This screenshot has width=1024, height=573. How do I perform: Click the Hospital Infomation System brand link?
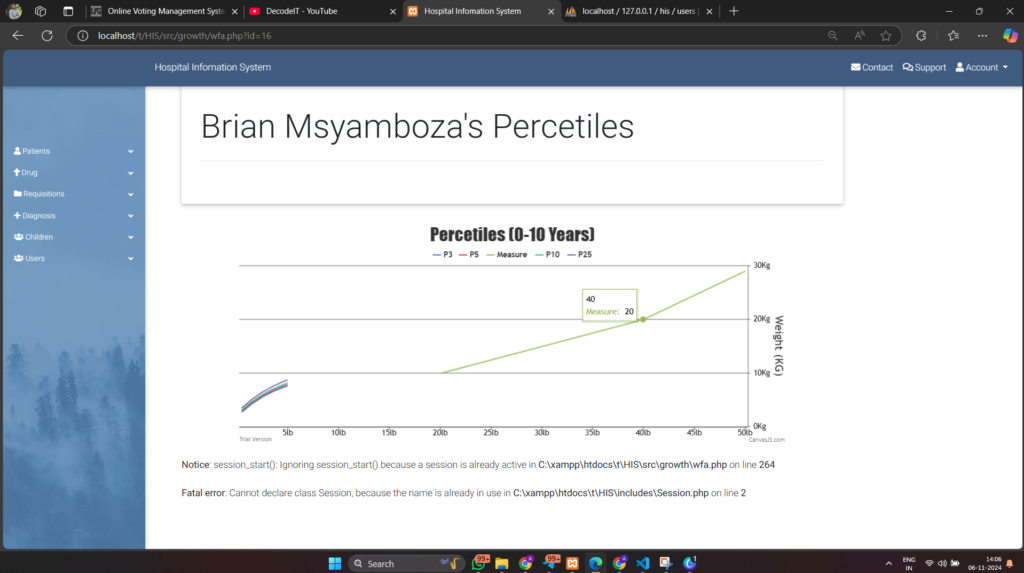[x=212, y=67]
